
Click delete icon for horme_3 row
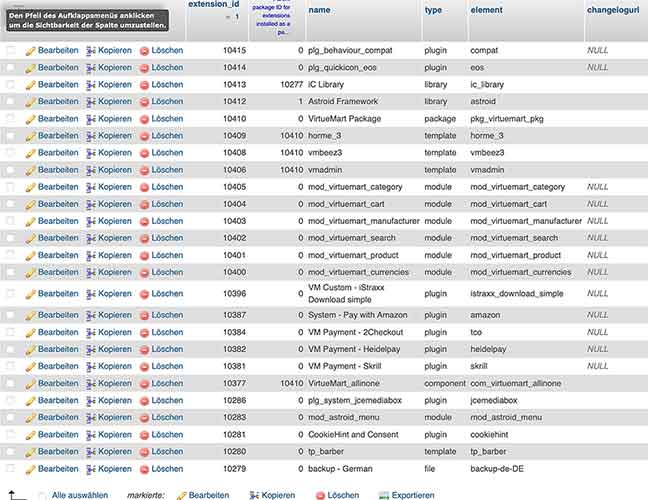point(144,136)
